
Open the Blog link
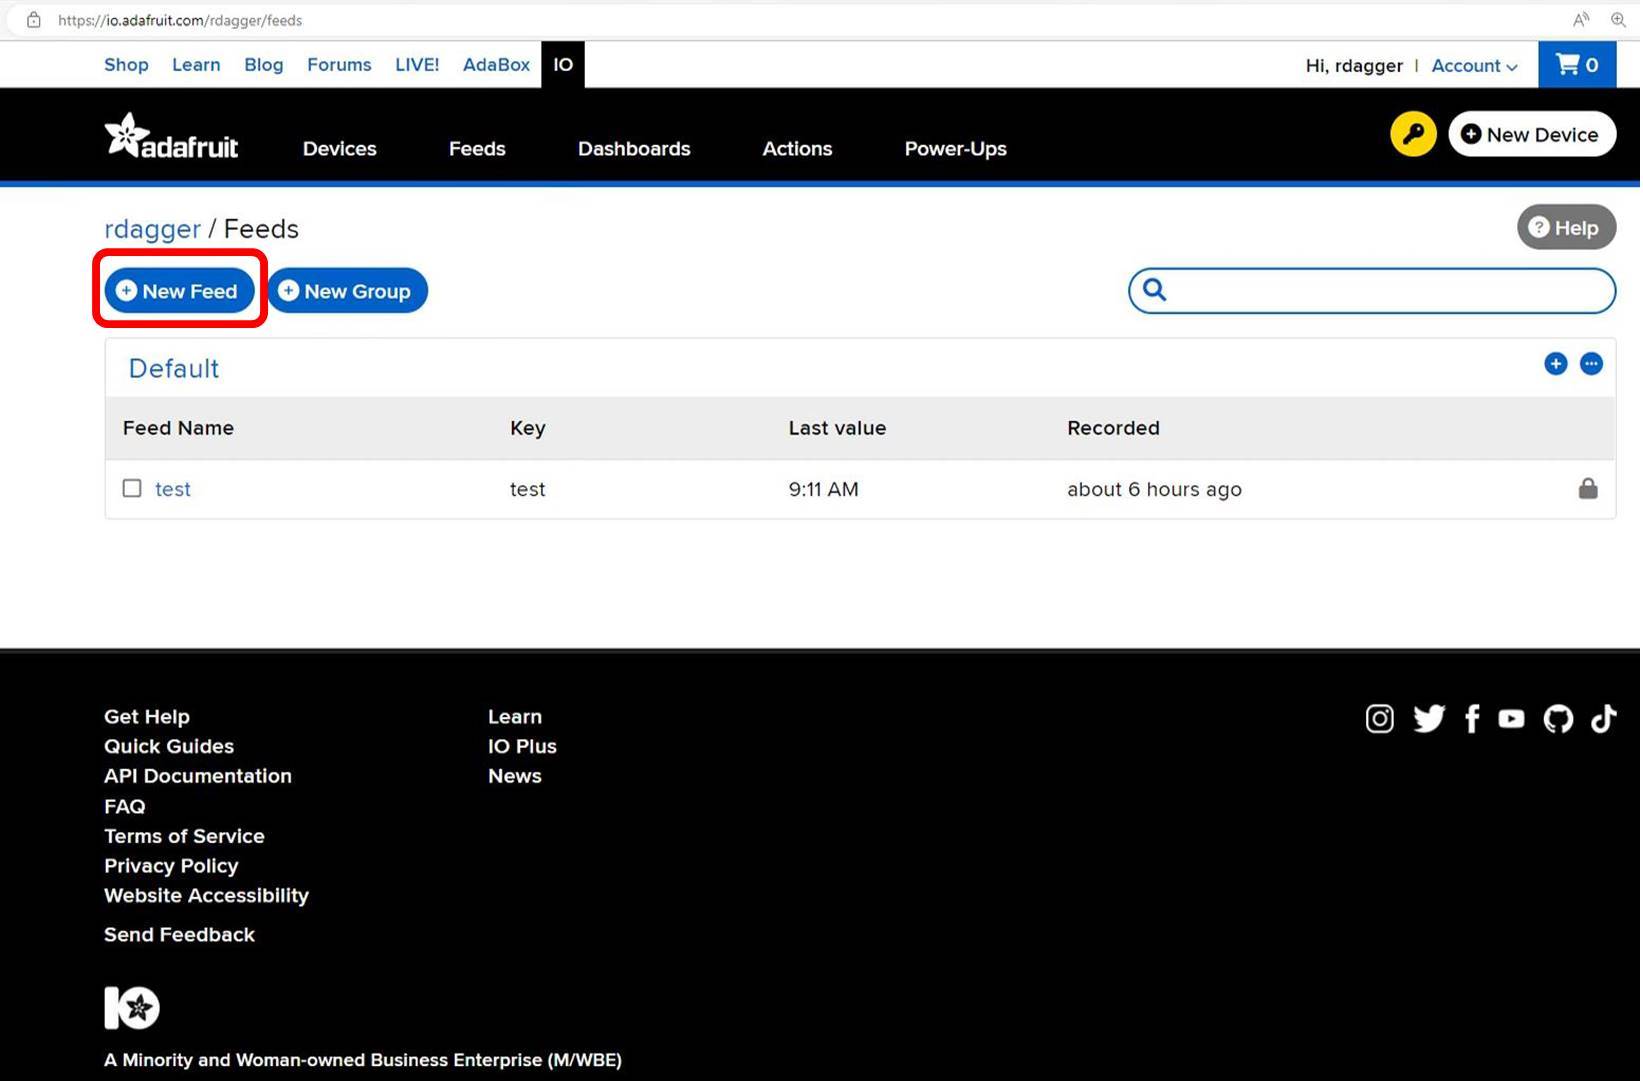tap(264, 65)
